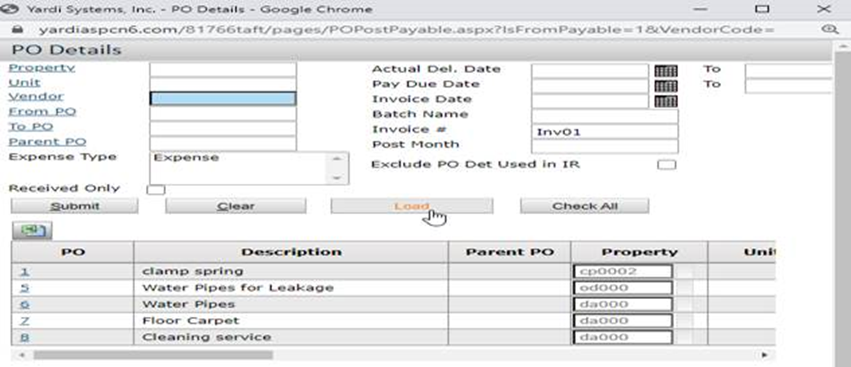
Task: Focus the From PO input field
Action: tap(223, 113)
